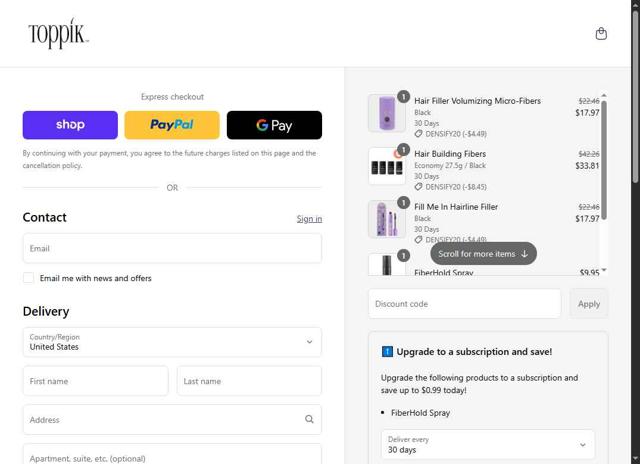Click the struck-through $42.26 price
Image resolution: width=640 pixels, height=464 pixels.
(x=589, y=154)
